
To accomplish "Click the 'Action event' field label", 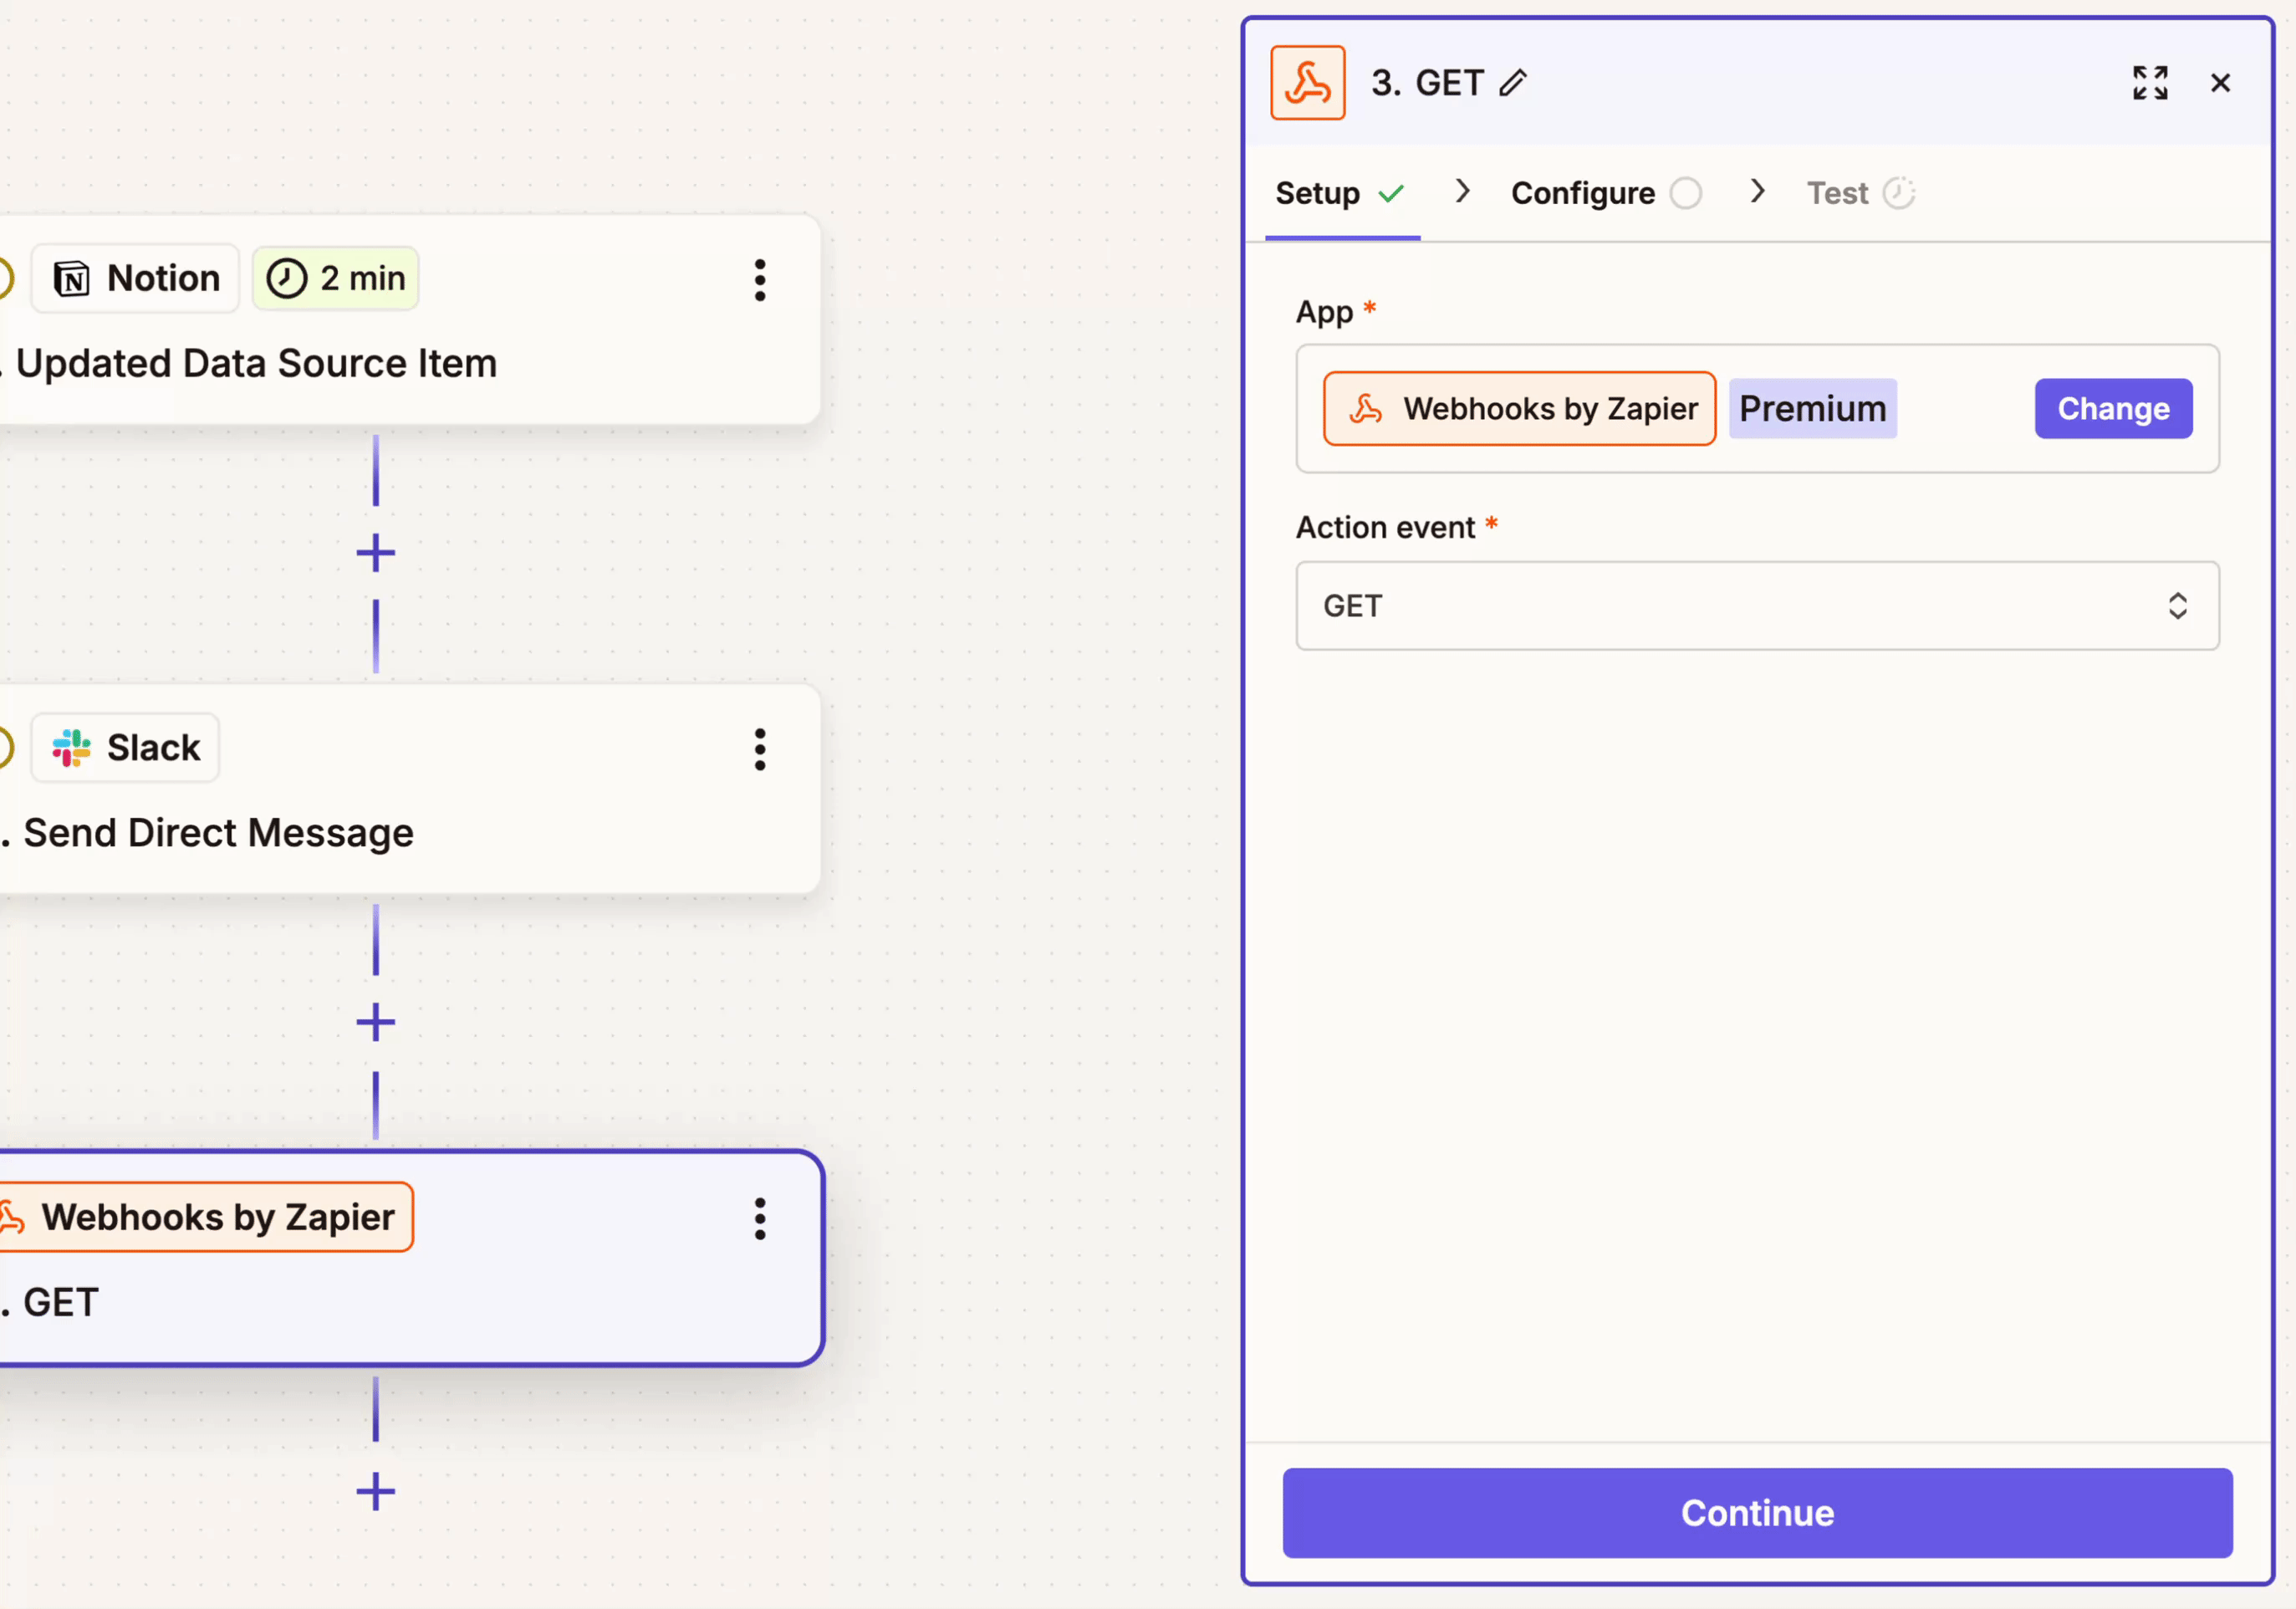I will tap(1385, 527).
